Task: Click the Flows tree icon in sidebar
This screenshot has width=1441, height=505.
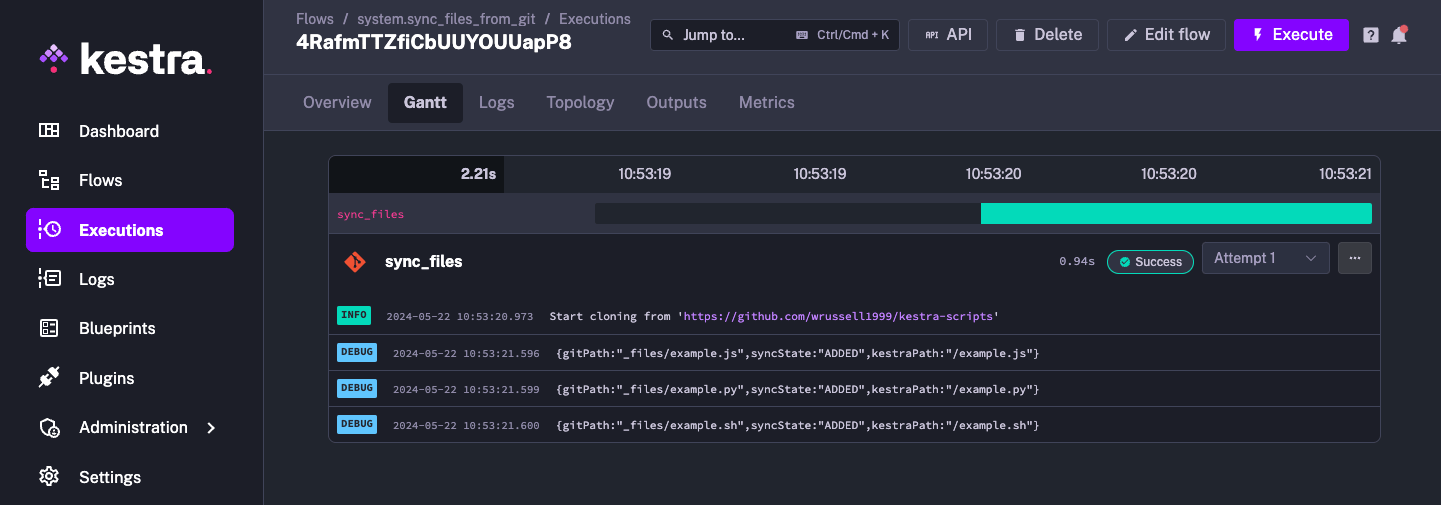Action: pyautogui.click(x=49, y=180)
